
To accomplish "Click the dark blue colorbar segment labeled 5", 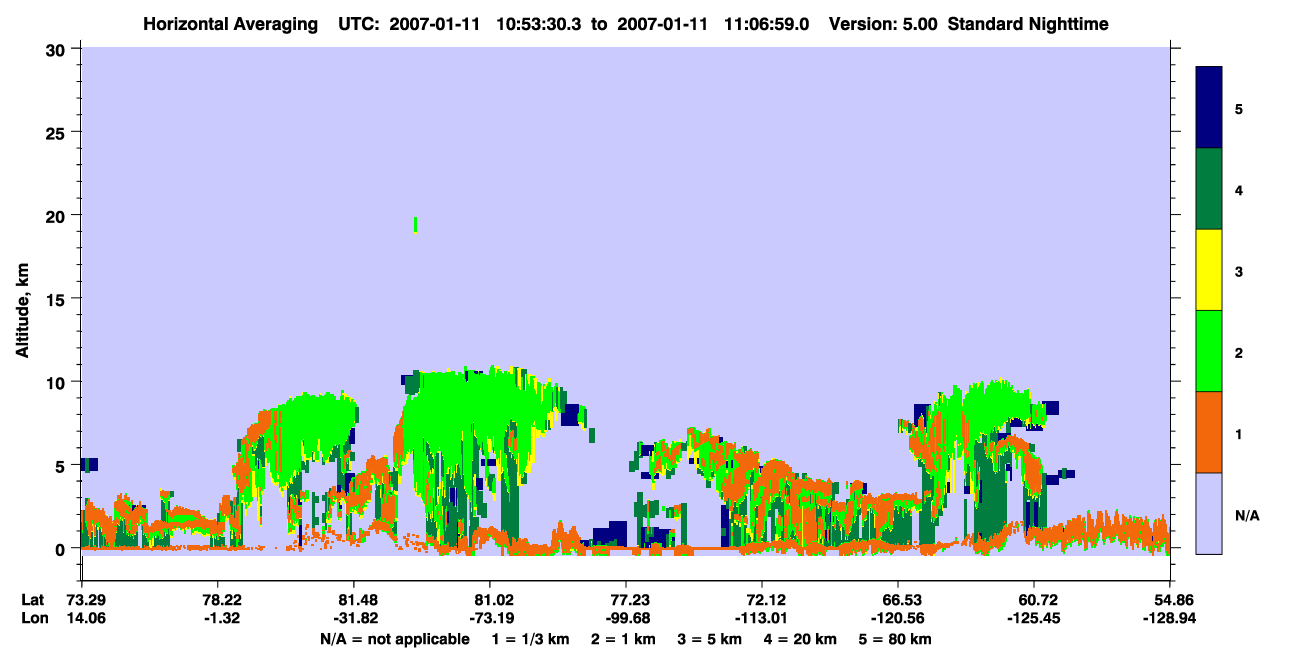I will 1209,107.
